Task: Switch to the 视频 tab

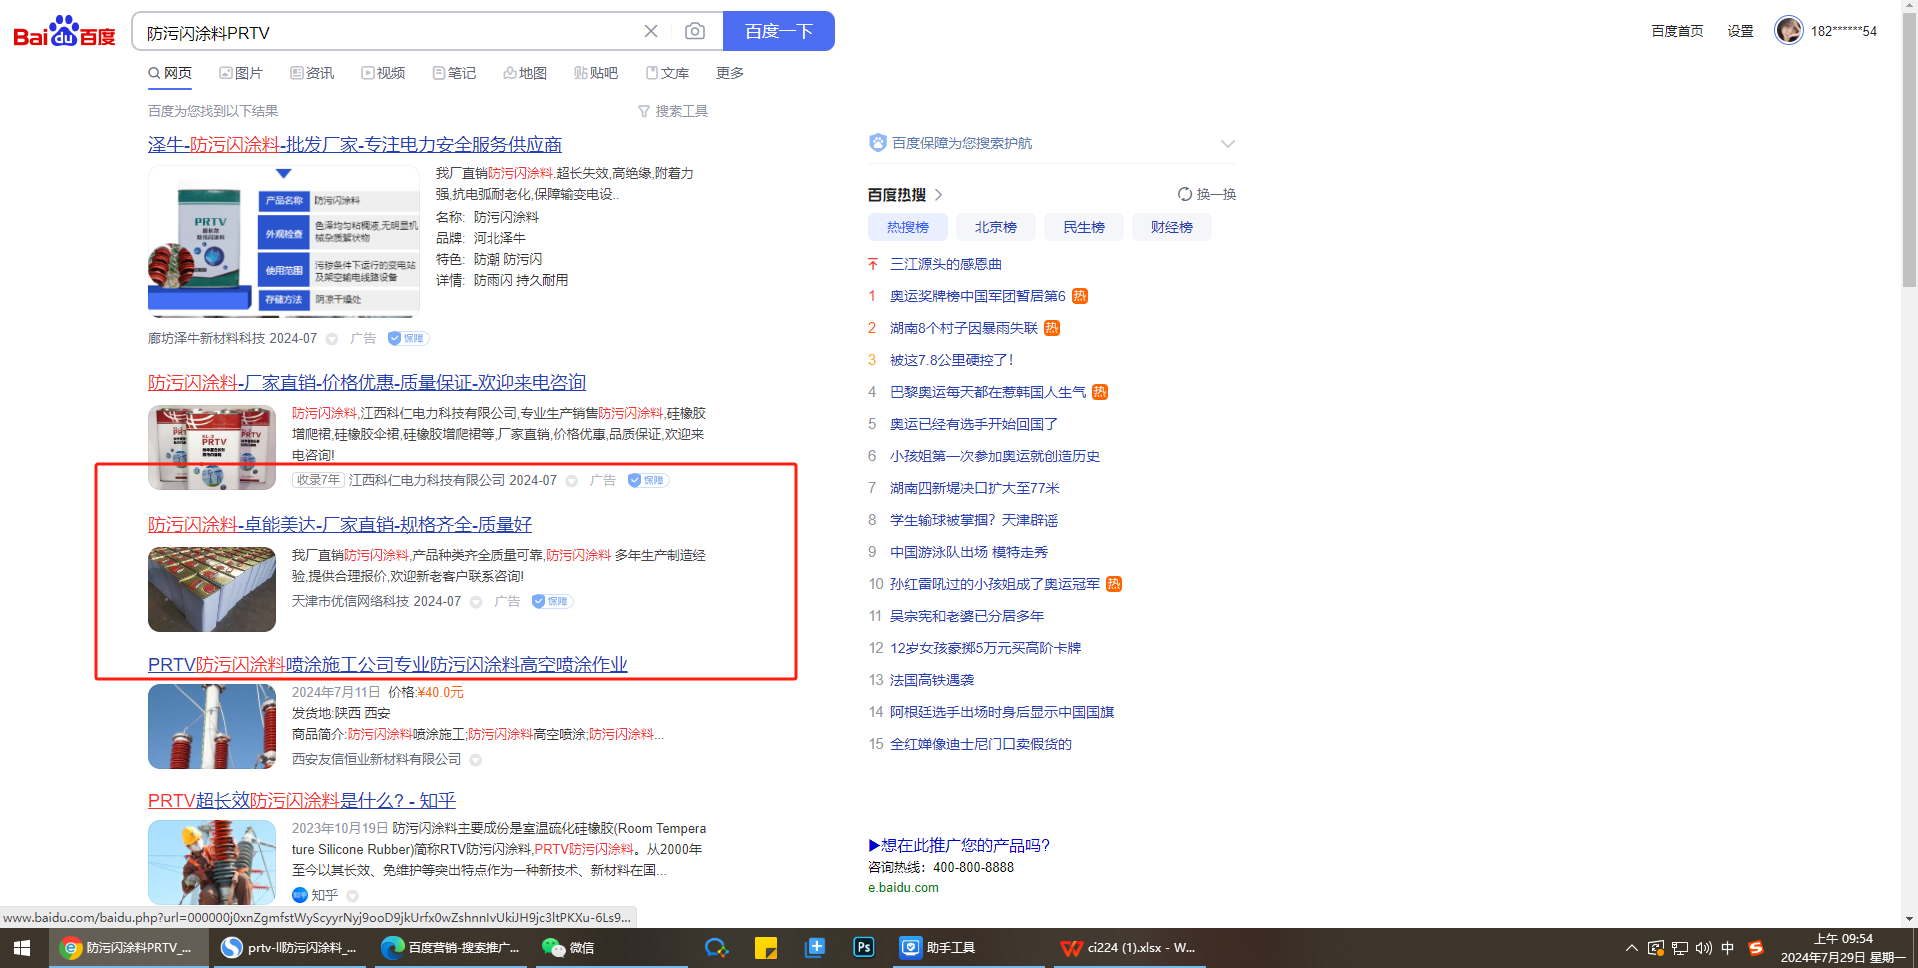Action: click(383, 73)
